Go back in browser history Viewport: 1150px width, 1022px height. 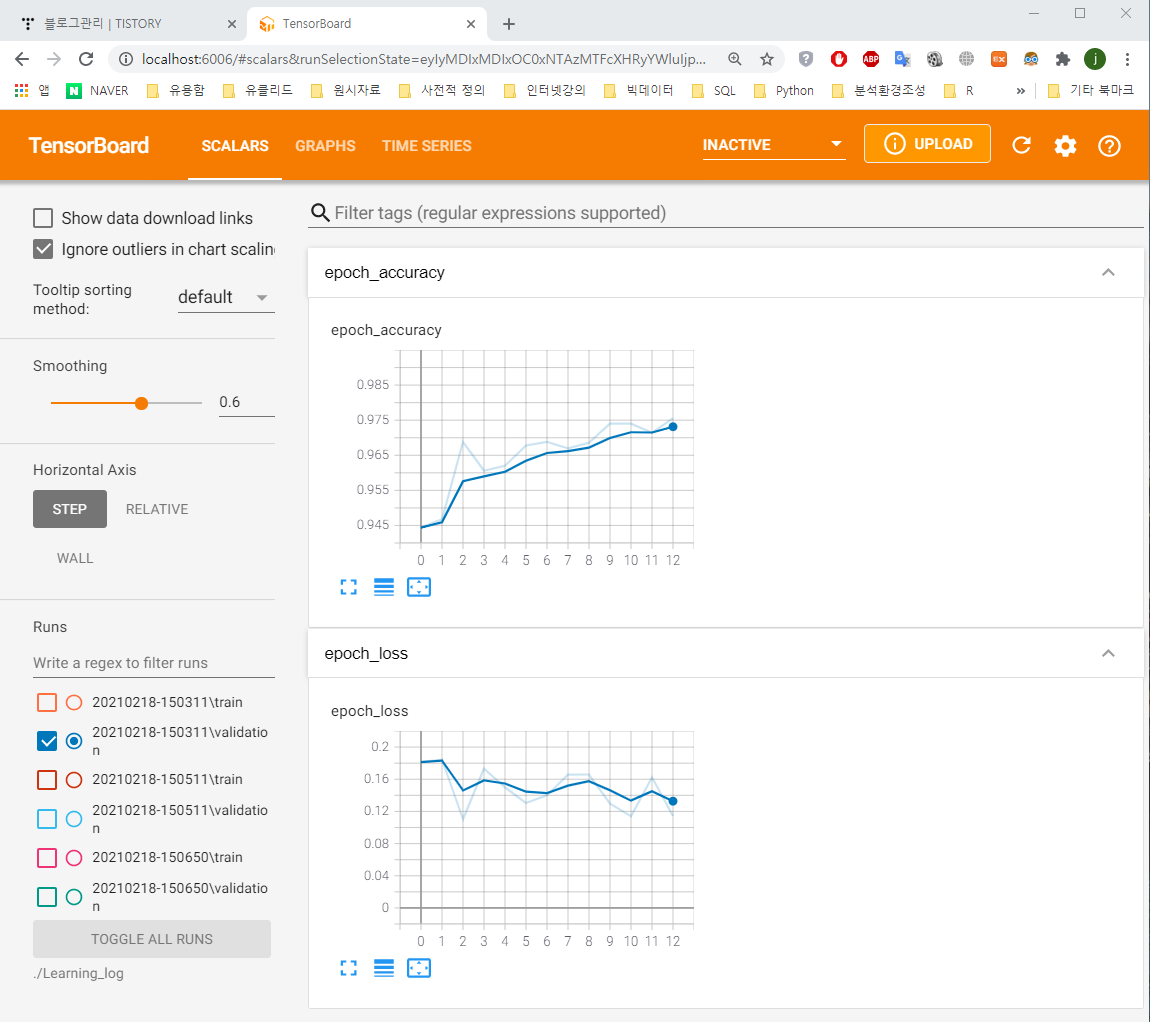pyautogui.click(x=22, y=59)
